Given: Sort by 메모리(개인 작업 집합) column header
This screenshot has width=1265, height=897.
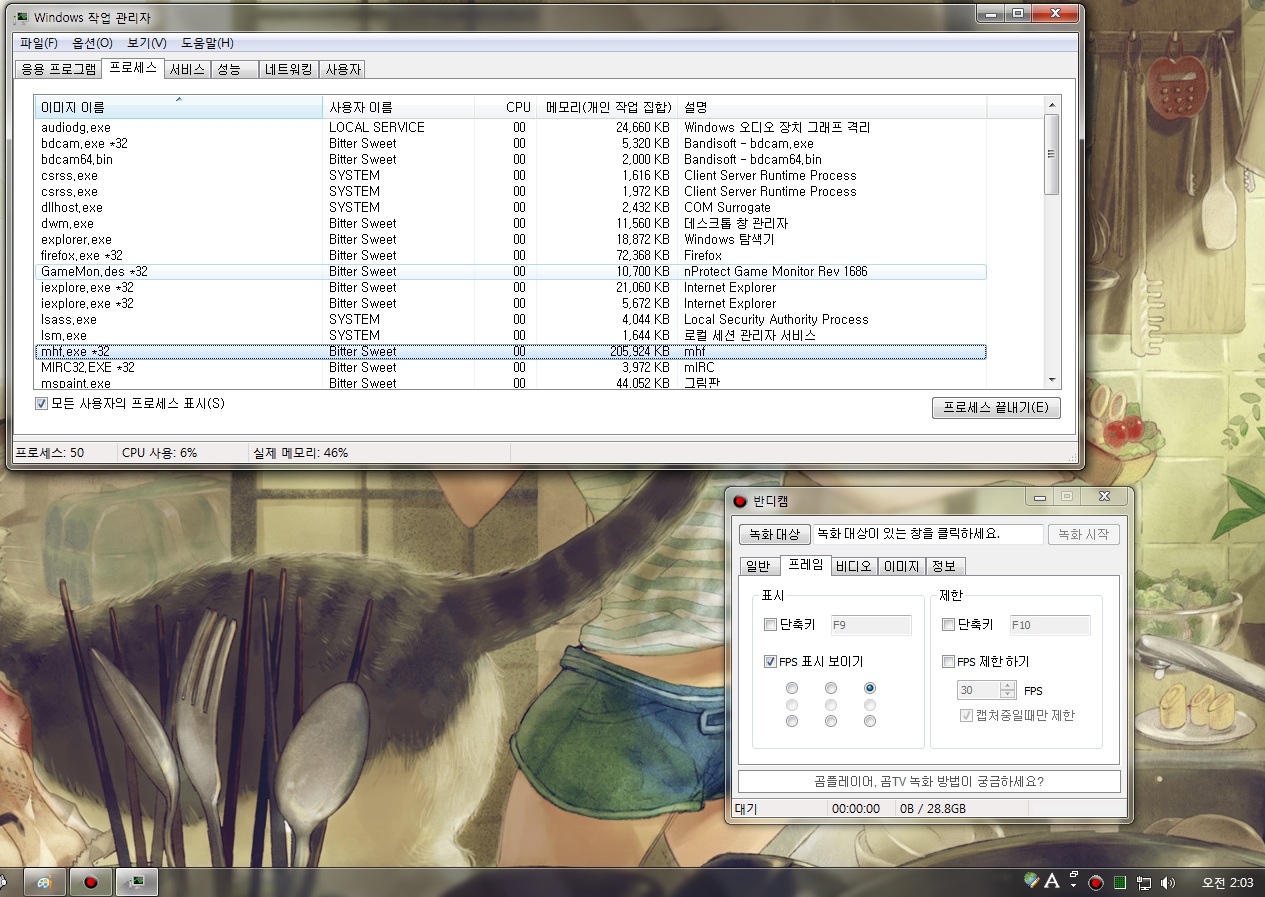Looking at the screenshot, I should 606,107.
